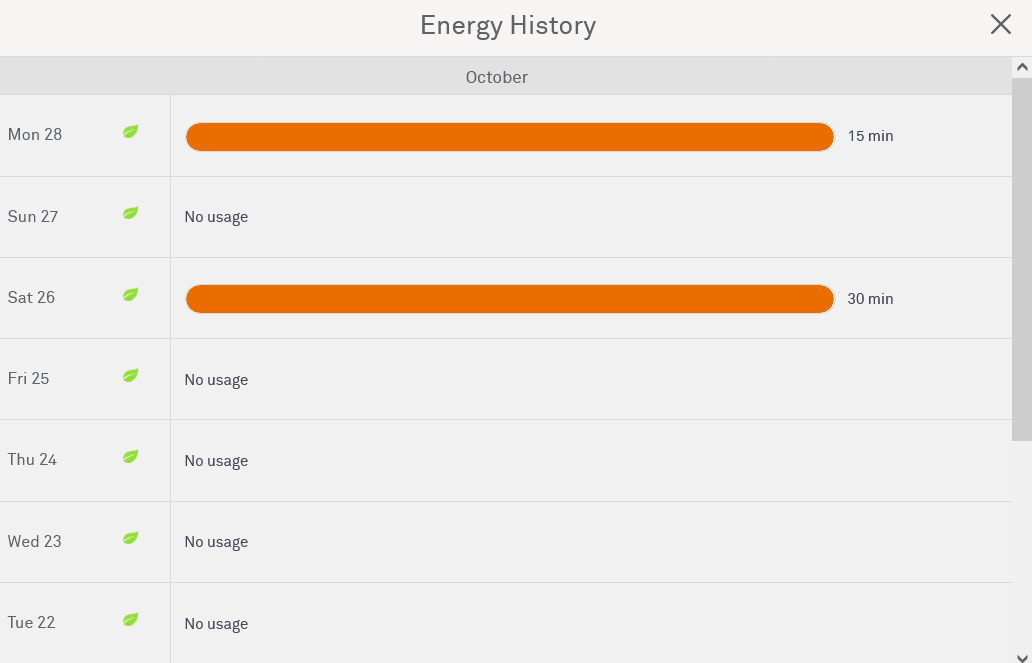Click the 30 min usage label
The image size is (1032, 663).
[870, 299]
